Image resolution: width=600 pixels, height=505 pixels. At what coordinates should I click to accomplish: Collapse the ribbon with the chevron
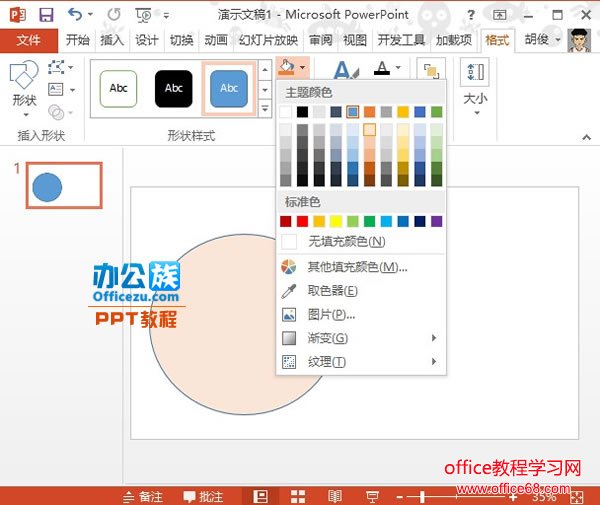point(586,137)
